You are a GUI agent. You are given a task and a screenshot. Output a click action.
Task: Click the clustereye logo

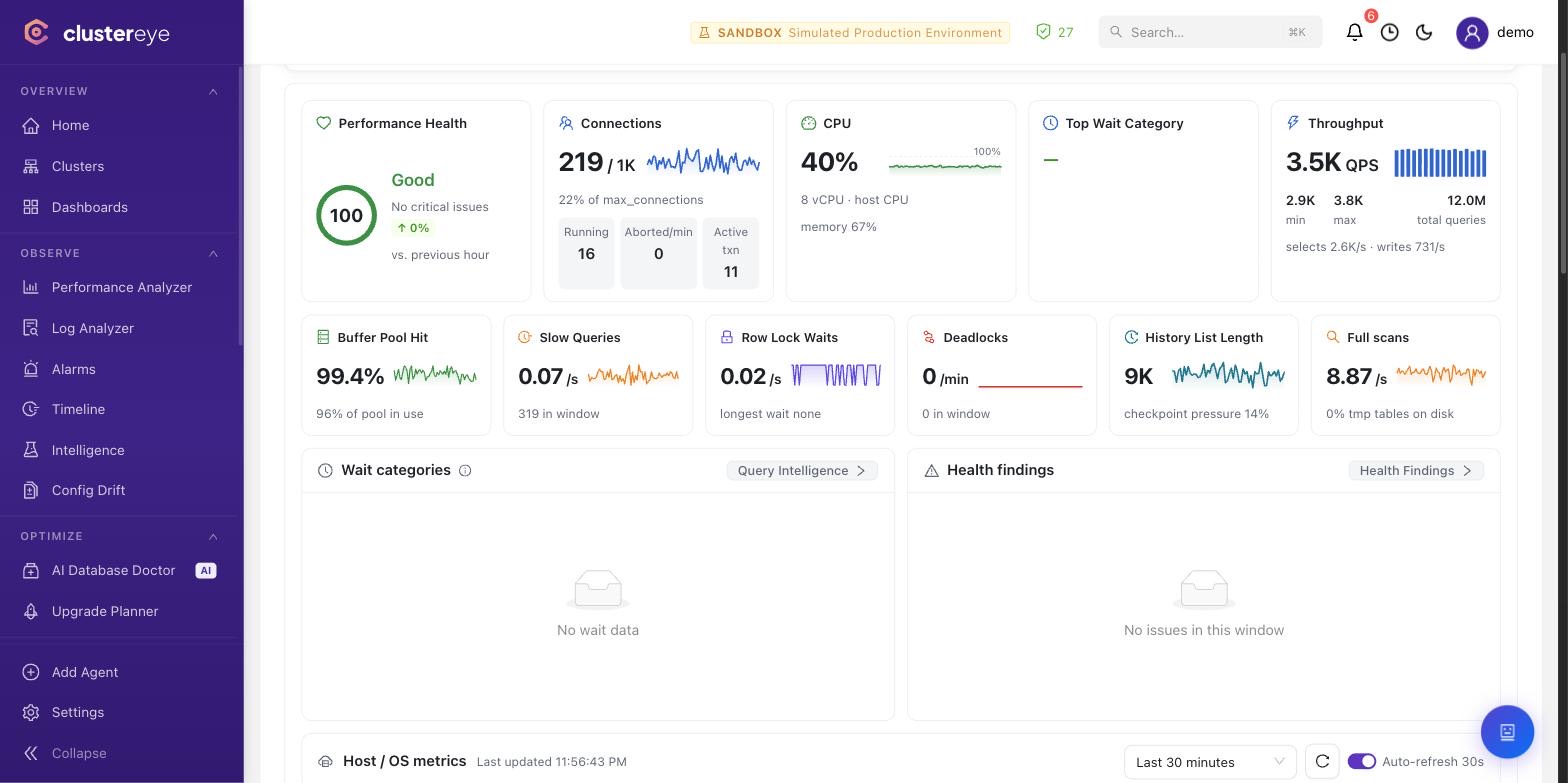click(97, 33)
